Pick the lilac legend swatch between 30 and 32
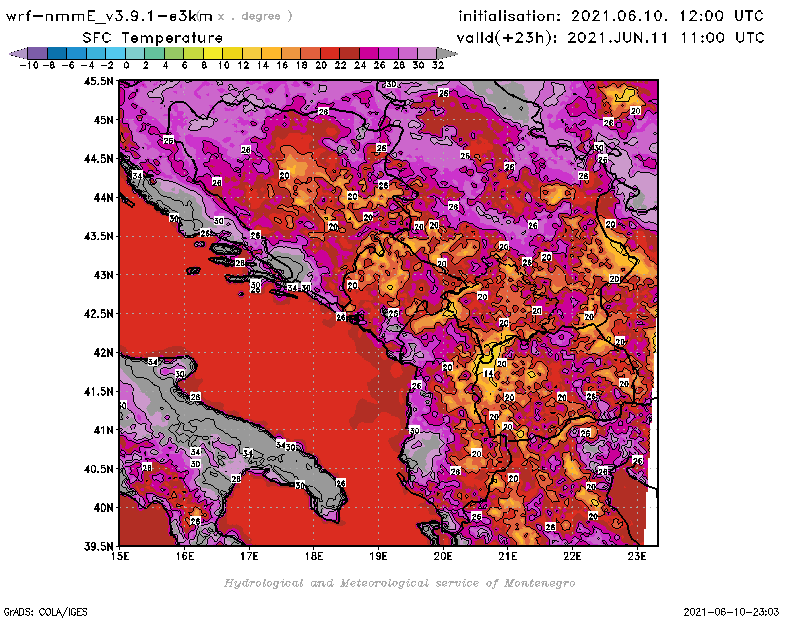Image resolution: width=800 pixels, height=618 pixels. (x=427, y=53)
